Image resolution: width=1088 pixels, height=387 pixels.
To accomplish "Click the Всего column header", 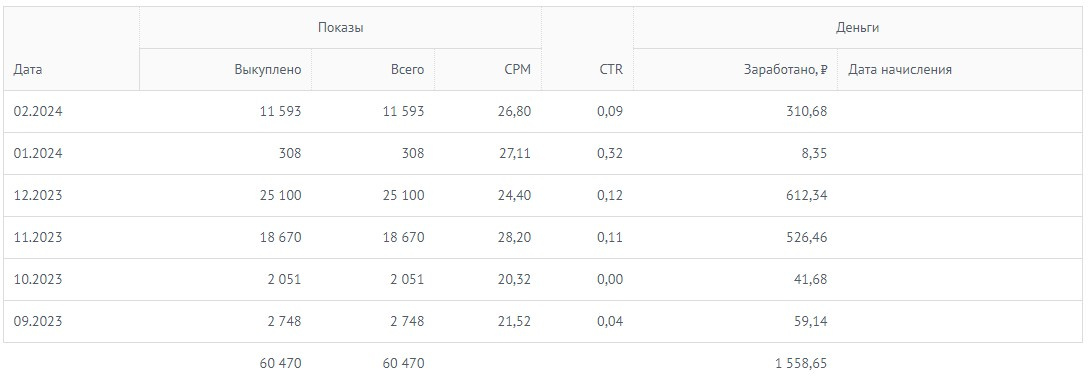I will coord(407,69).
